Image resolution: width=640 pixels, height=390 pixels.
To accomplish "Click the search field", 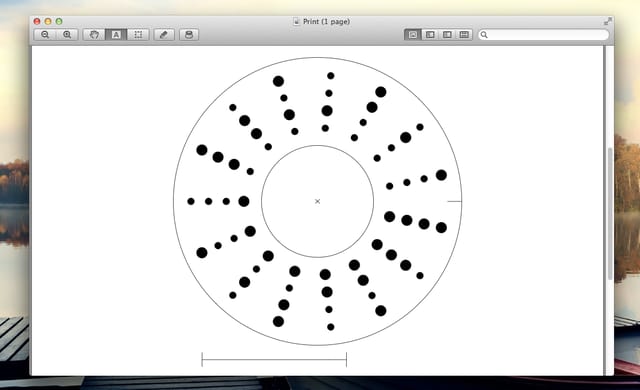I will click(543, 35).
